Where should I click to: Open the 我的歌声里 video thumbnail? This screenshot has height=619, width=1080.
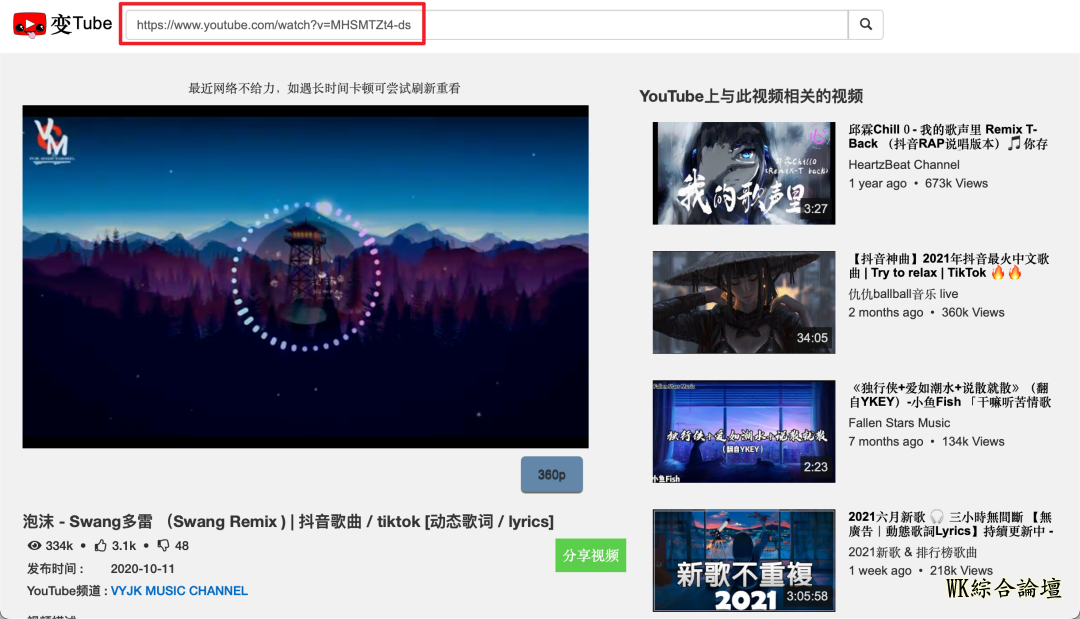(744, 174)
